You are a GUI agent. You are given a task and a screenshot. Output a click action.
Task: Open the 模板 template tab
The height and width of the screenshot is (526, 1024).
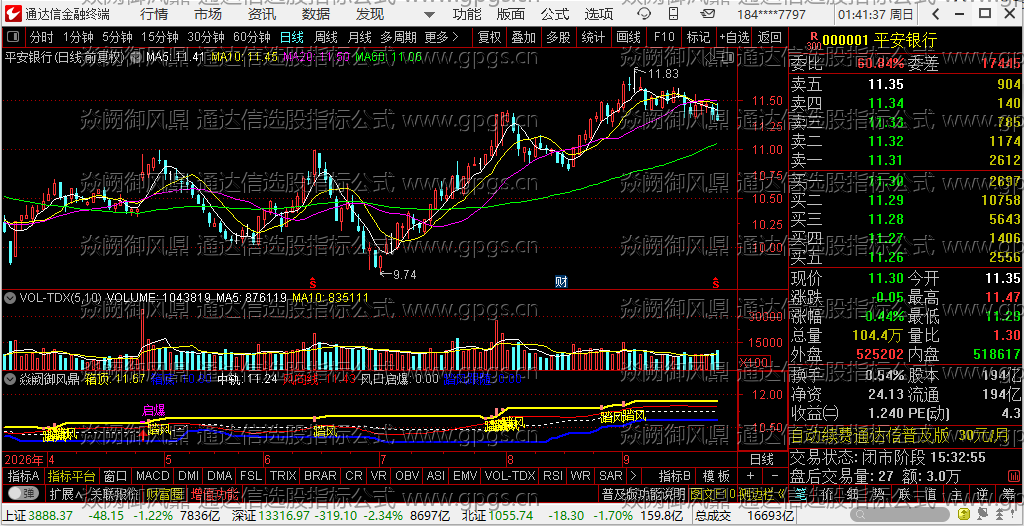click(x=716, y=476)
